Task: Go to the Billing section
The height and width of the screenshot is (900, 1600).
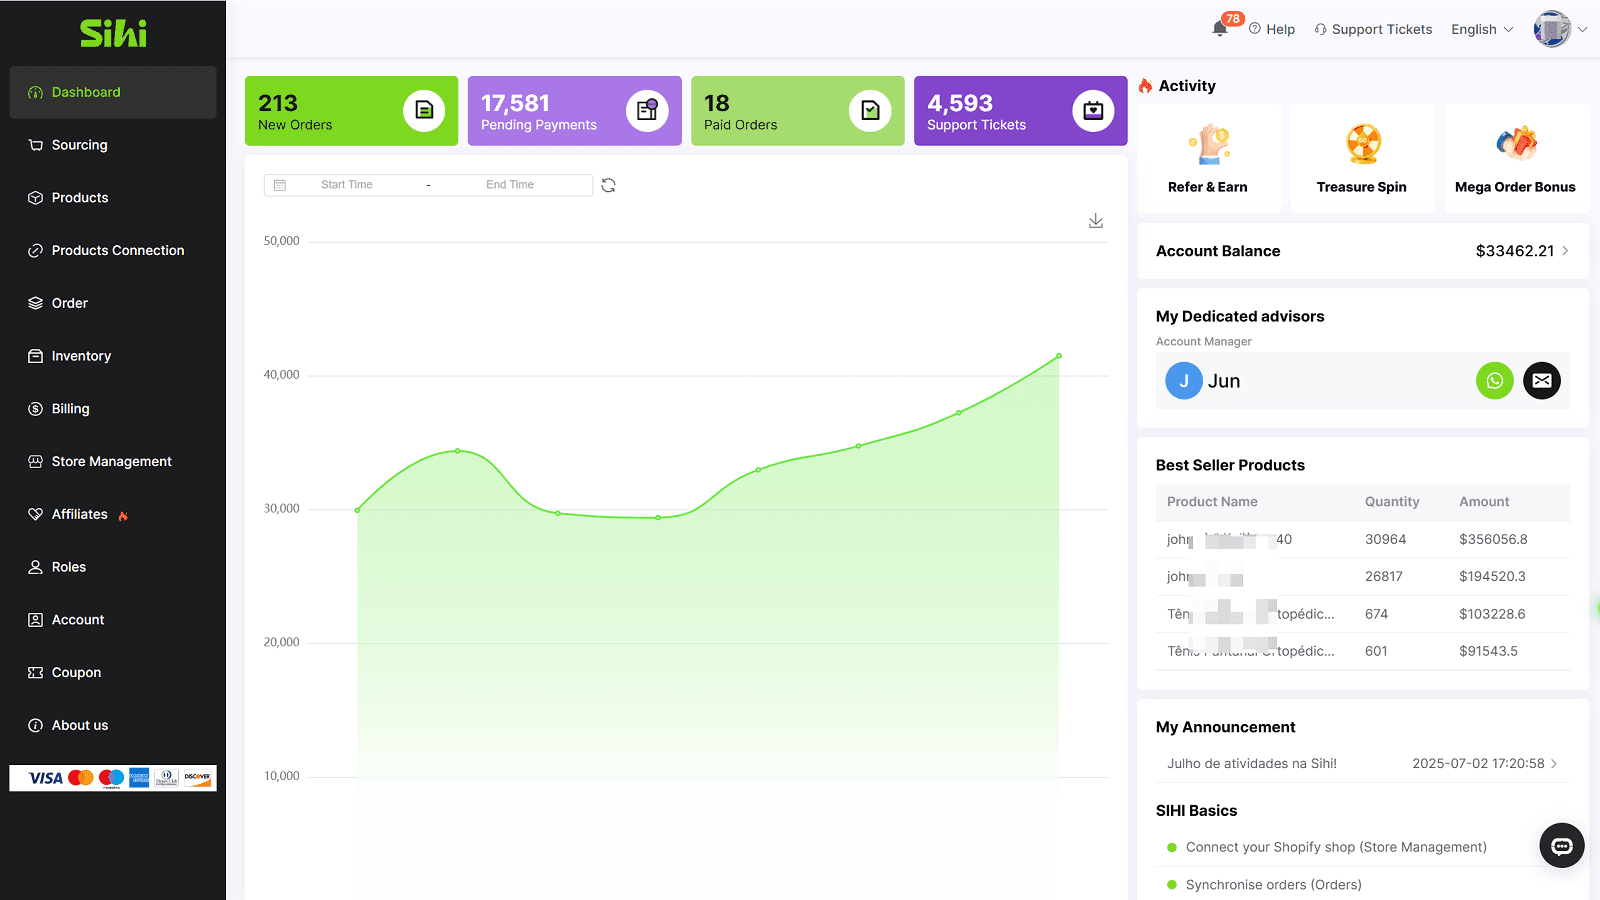Action: coord(70,408)
